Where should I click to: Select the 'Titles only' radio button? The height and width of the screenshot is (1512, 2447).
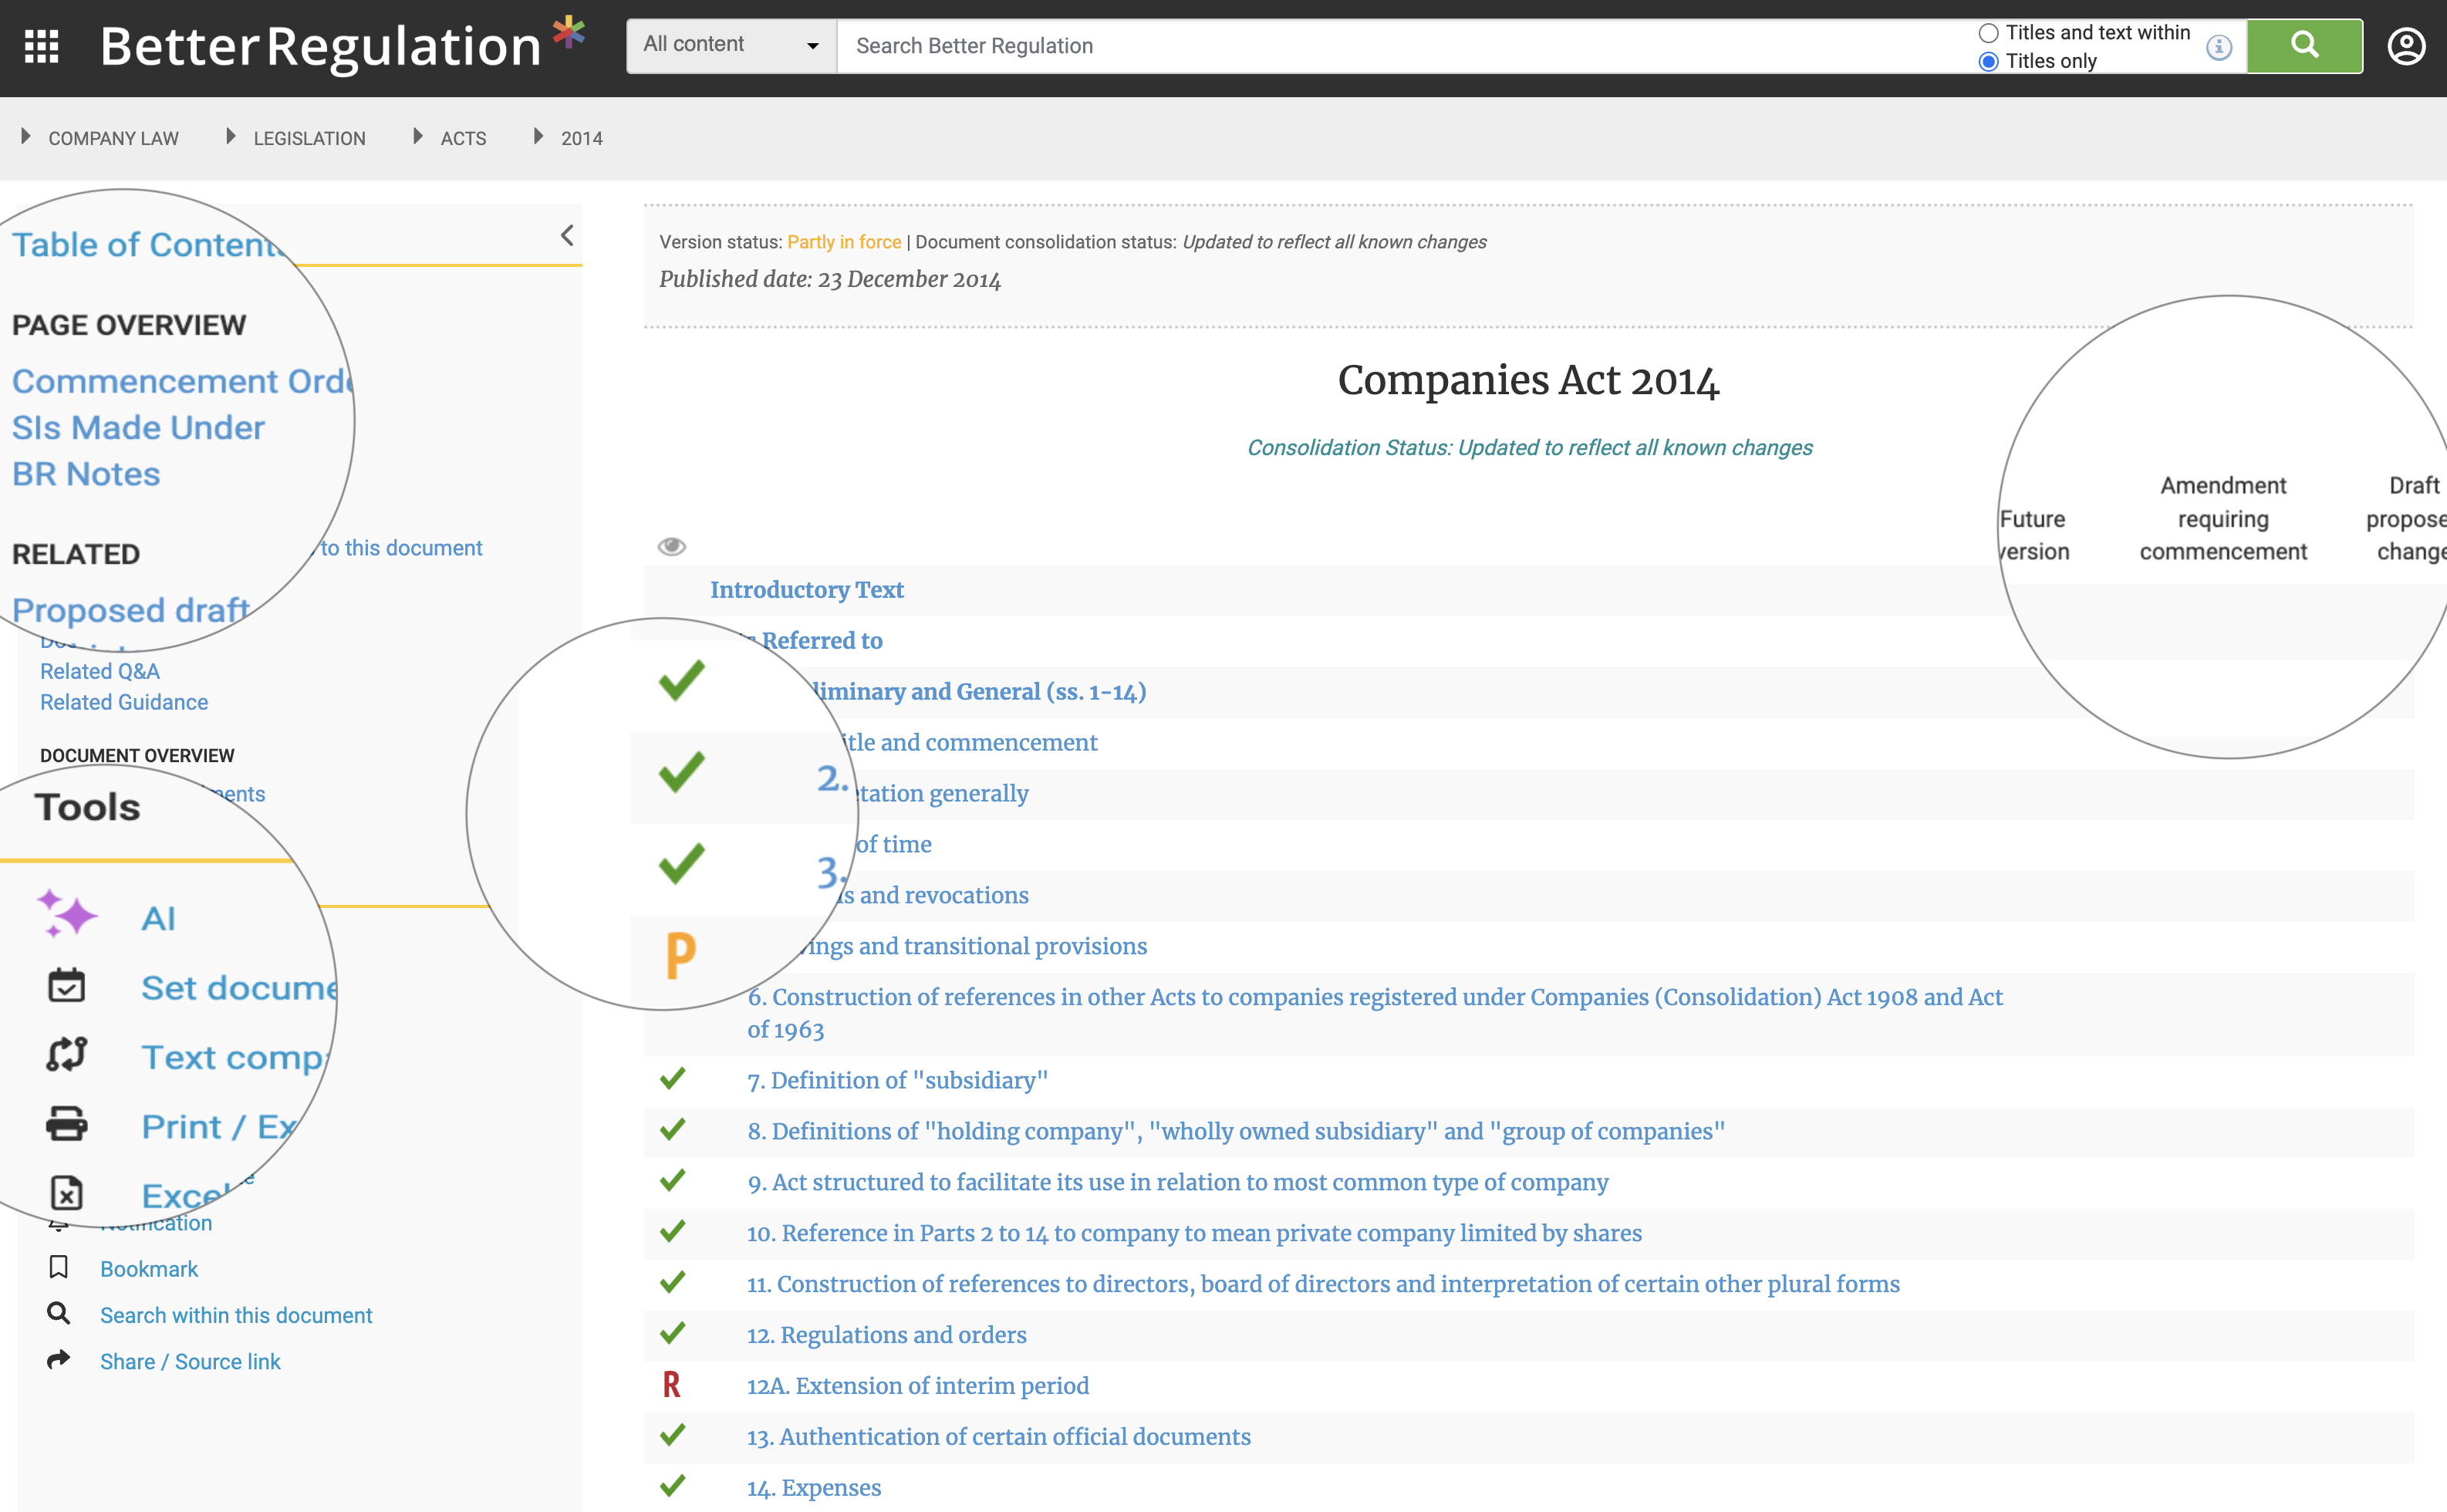click(1988, 61)
